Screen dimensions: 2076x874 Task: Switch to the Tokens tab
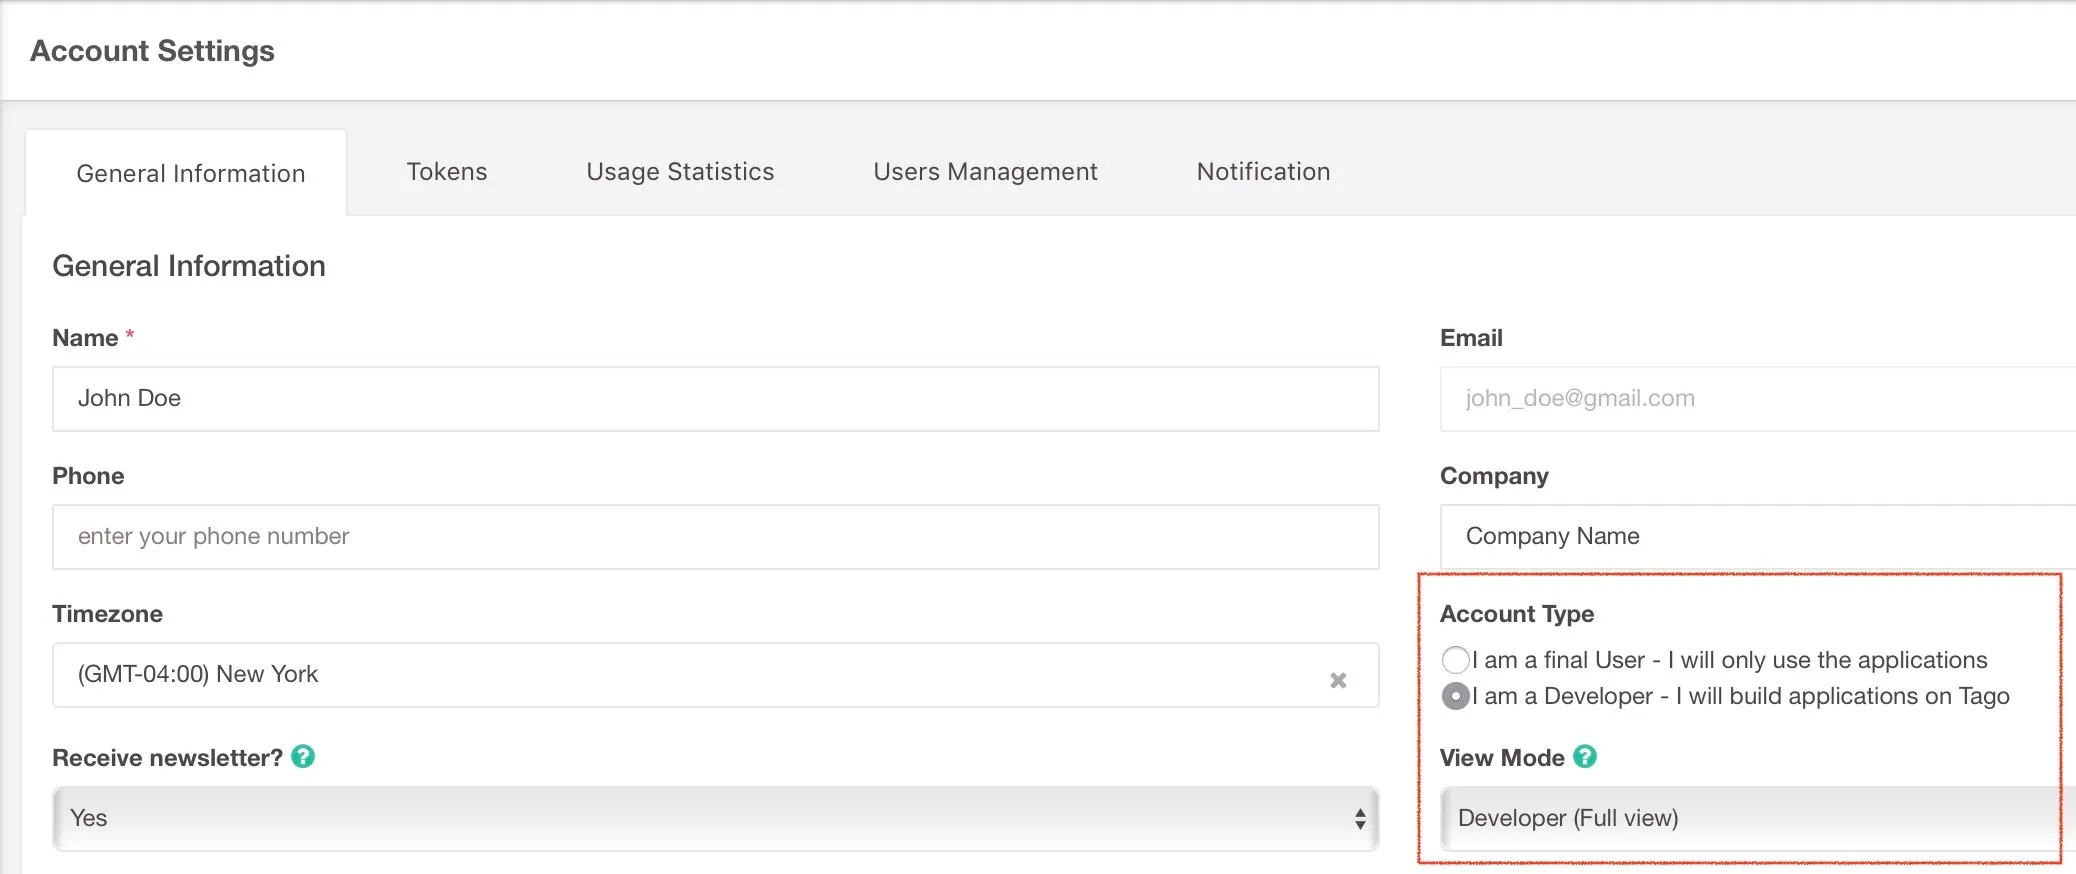coord(446,172)
